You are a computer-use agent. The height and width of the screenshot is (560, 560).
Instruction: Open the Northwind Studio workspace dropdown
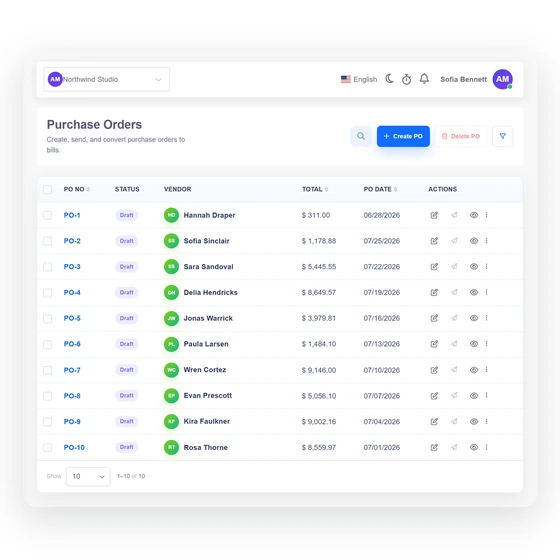pyautogui.click(x=106, y=79)
